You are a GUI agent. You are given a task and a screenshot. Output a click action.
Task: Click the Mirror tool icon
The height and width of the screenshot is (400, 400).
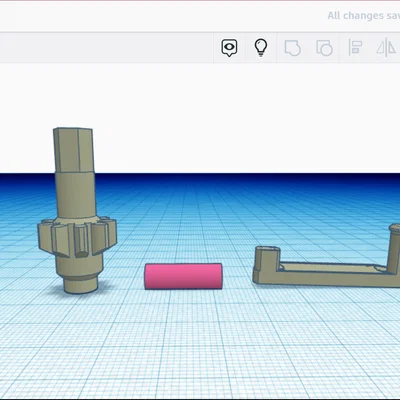pyautogui.click(x=387, y=47)
